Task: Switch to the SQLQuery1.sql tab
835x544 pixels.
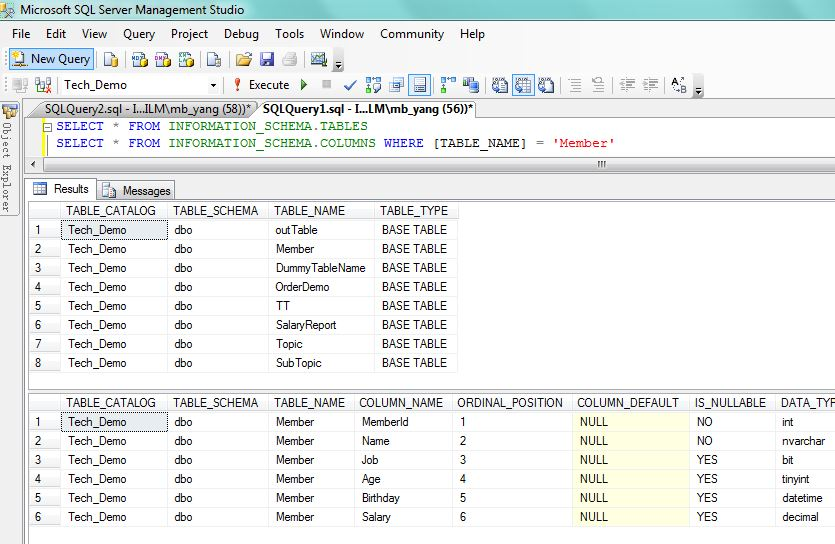Action: (x=367, y=109)
